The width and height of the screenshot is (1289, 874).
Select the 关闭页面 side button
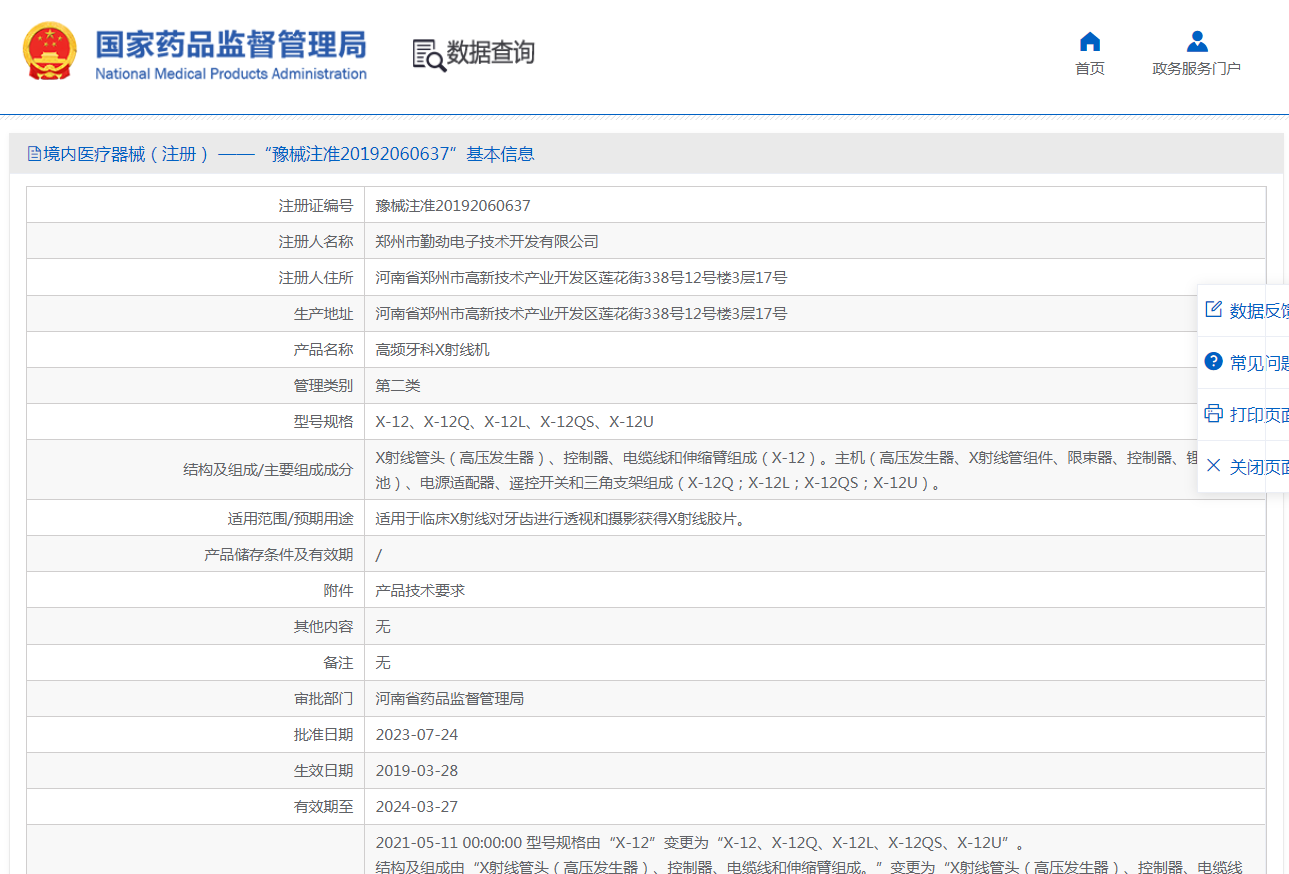1244,467
